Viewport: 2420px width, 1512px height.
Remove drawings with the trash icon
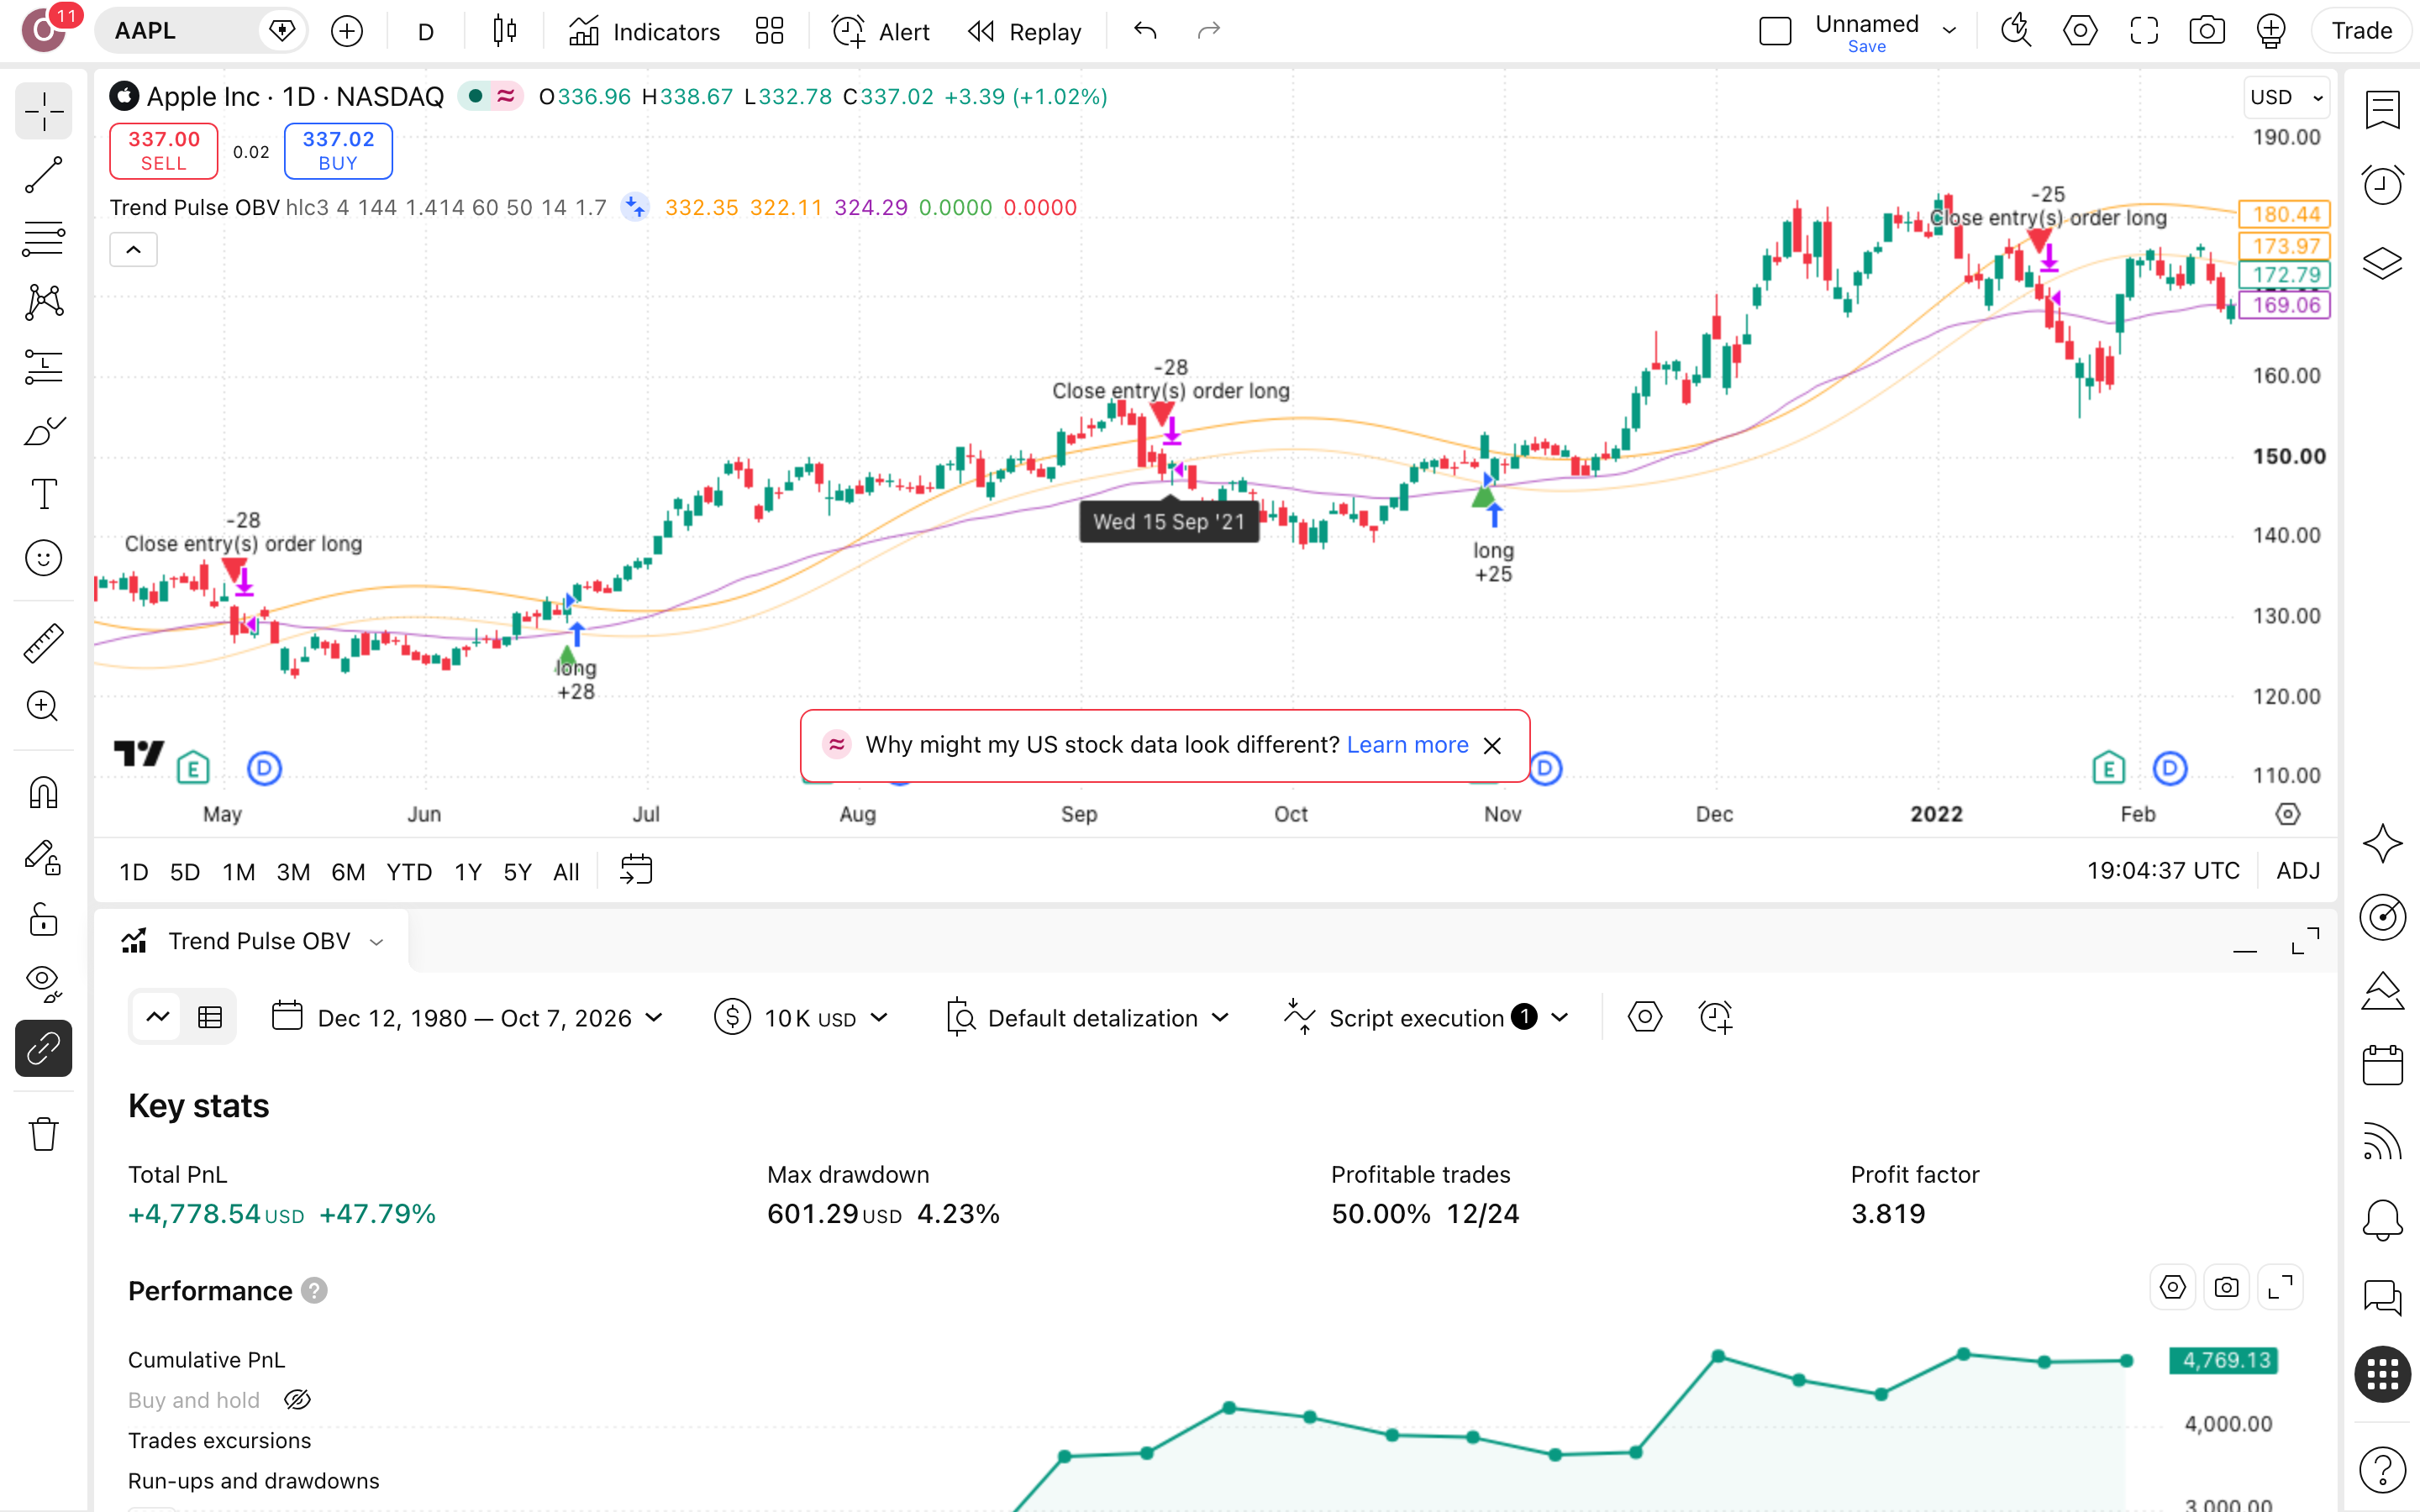click(43, 1134)
